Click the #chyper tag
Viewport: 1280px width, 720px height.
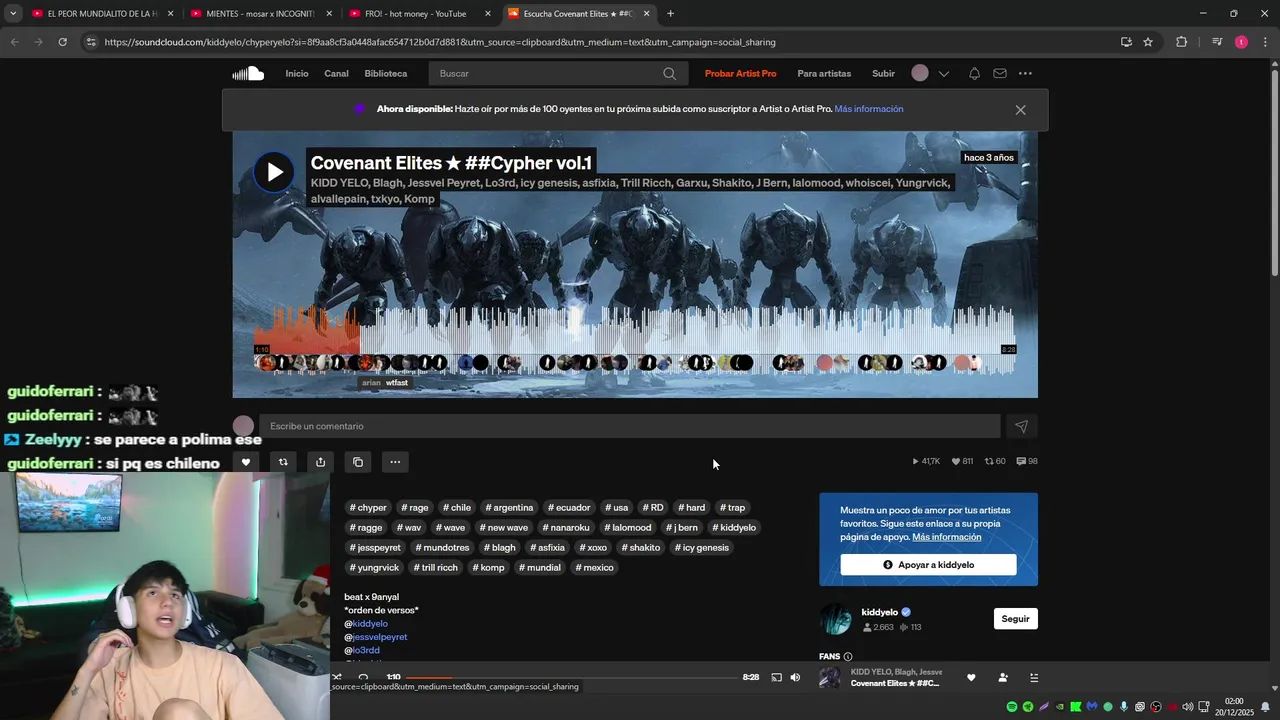click(x=368, y=507)
